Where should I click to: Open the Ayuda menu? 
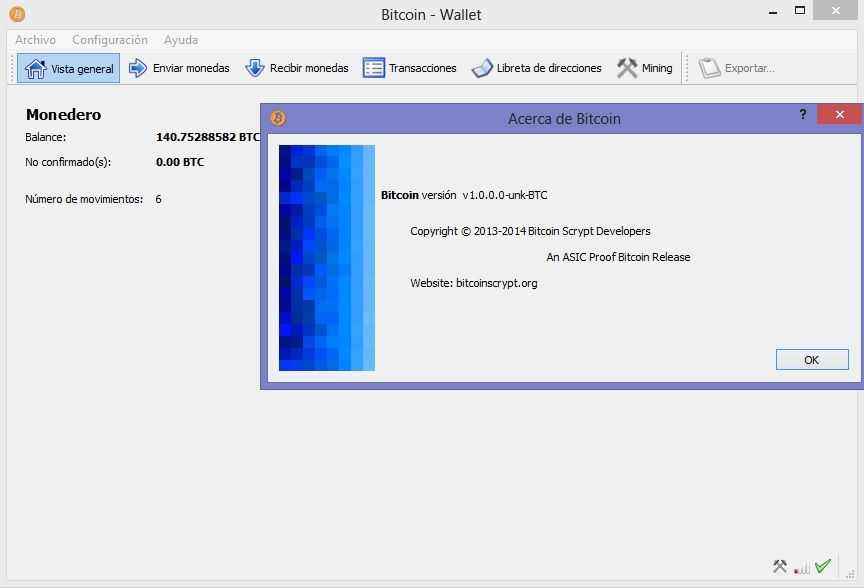181,40
